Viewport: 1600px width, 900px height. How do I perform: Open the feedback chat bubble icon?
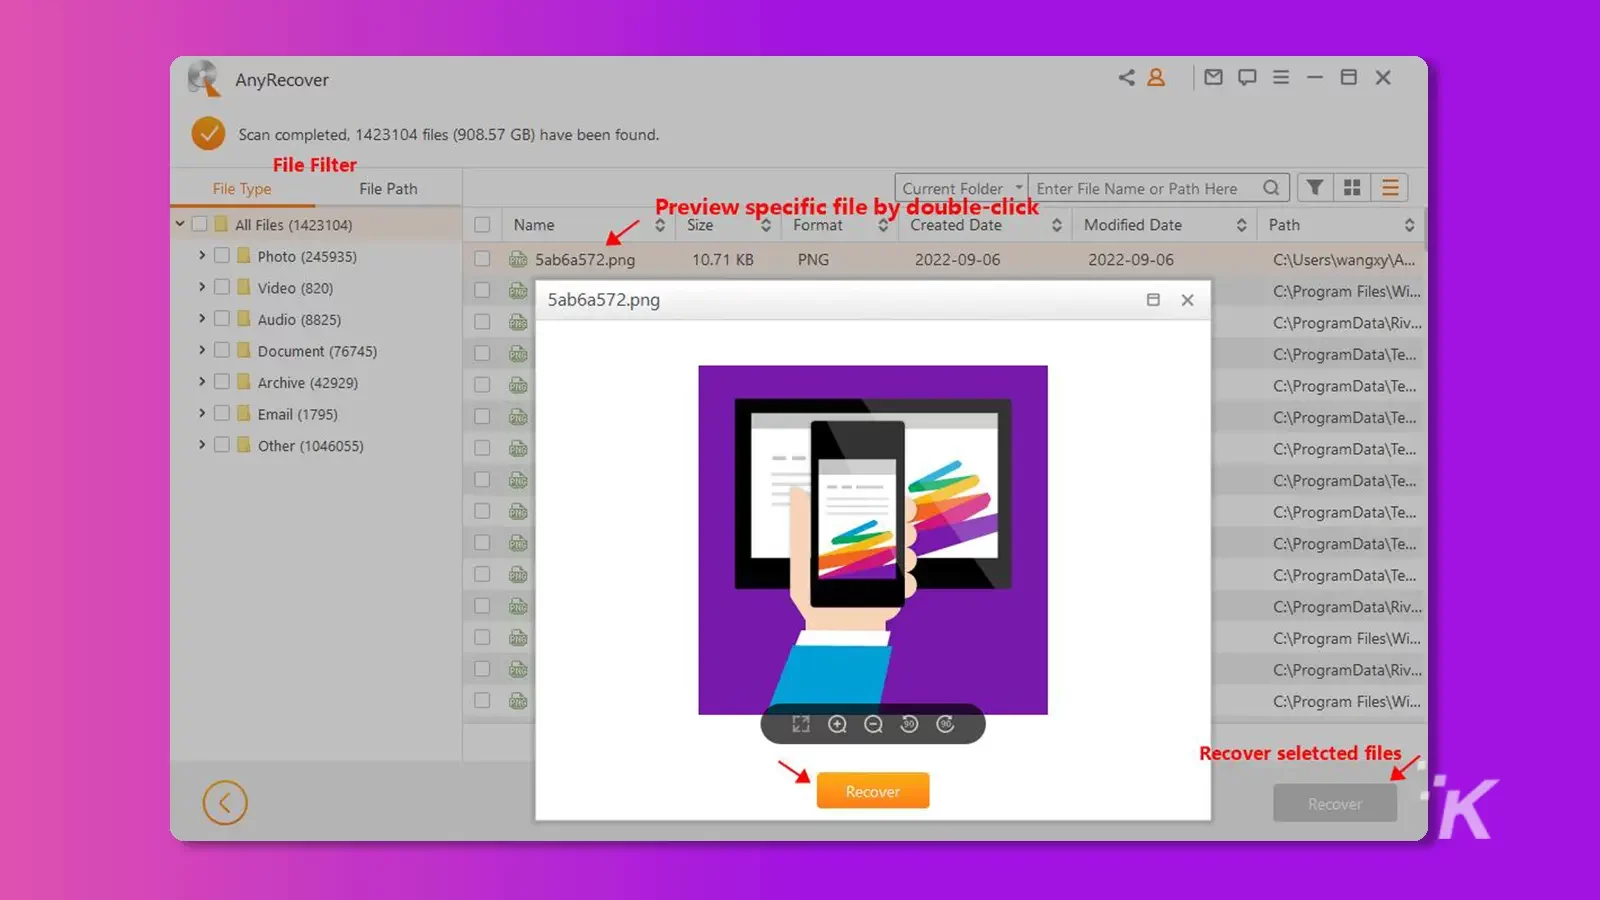1247,77
